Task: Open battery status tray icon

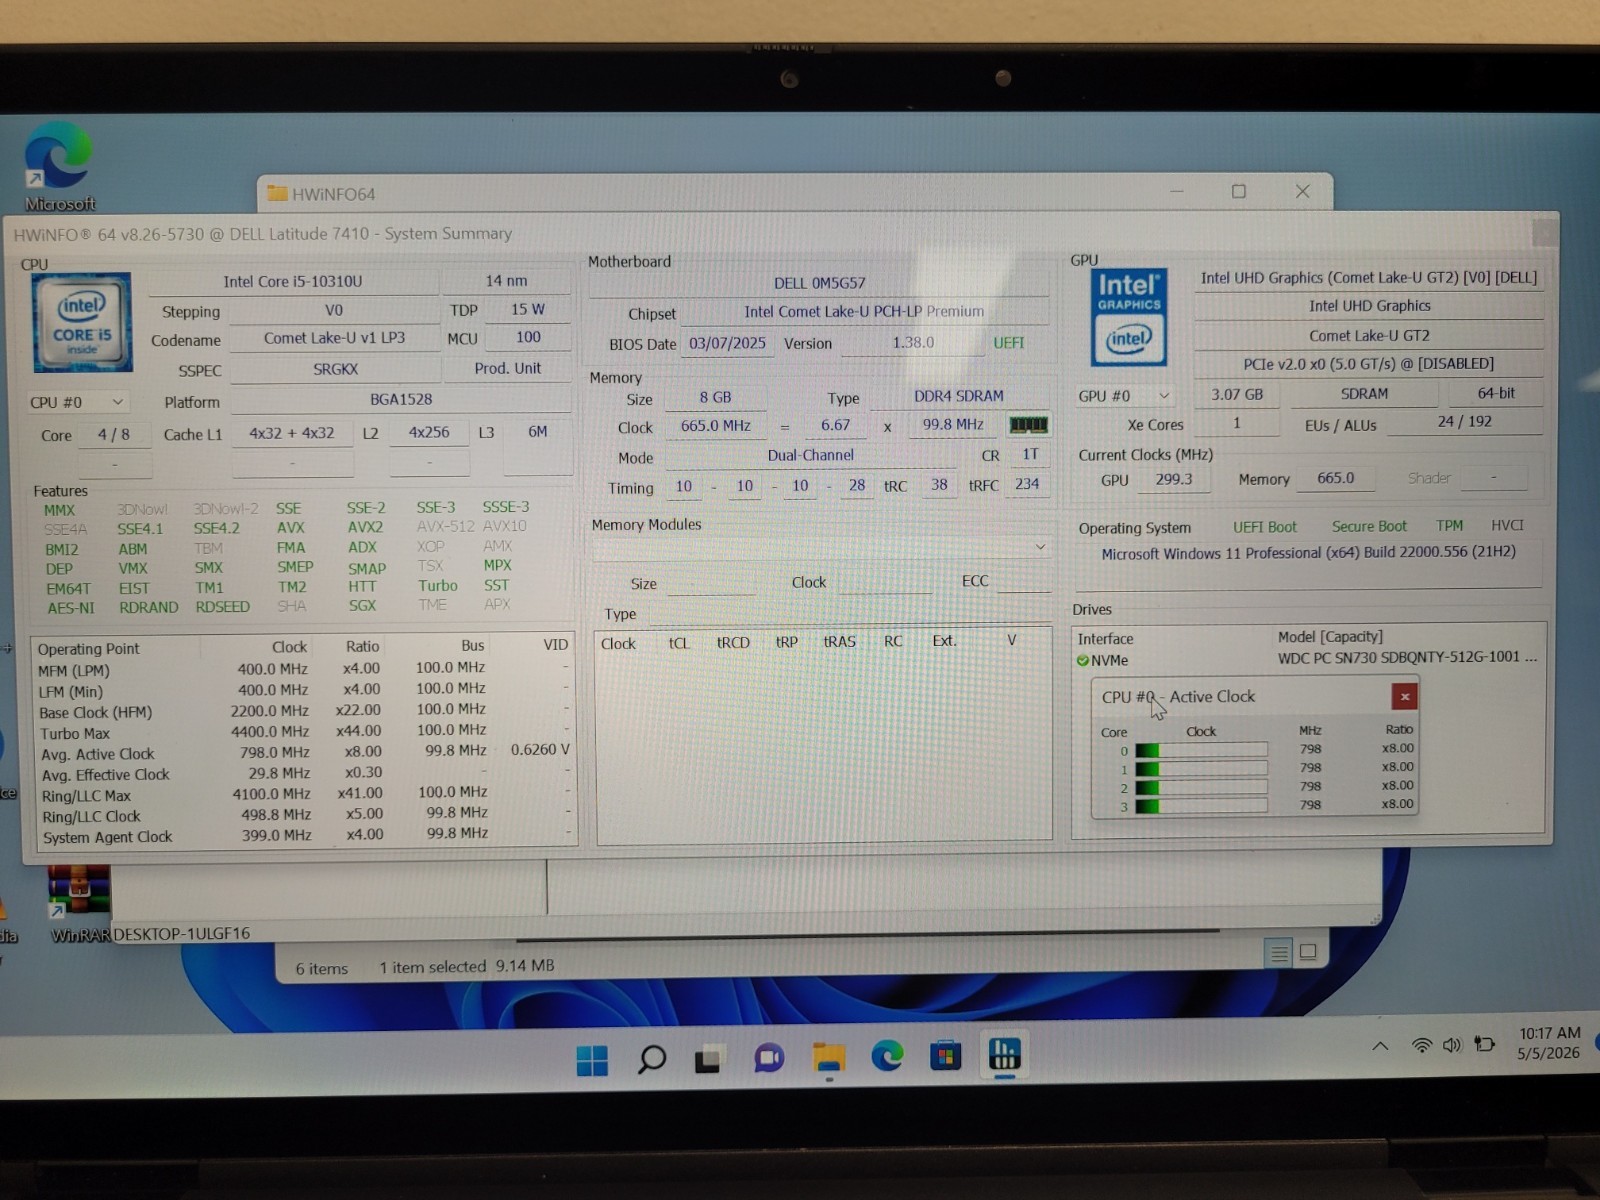Action: (x=1485, y=1044)
